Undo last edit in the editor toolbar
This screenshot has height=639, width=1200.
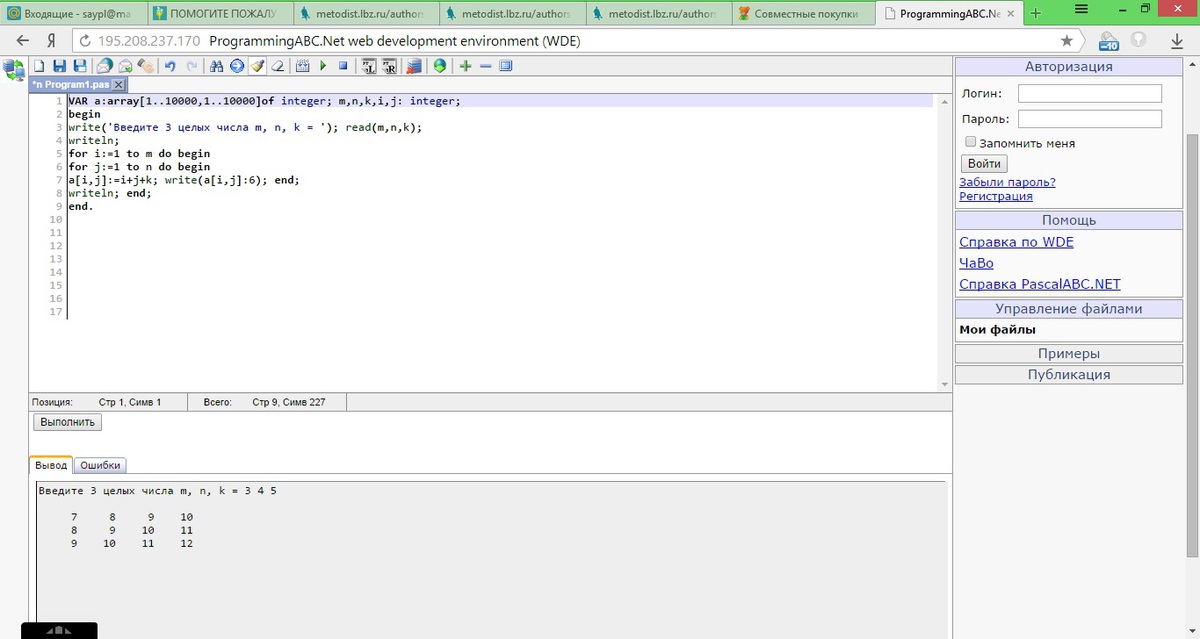[170, 66]
